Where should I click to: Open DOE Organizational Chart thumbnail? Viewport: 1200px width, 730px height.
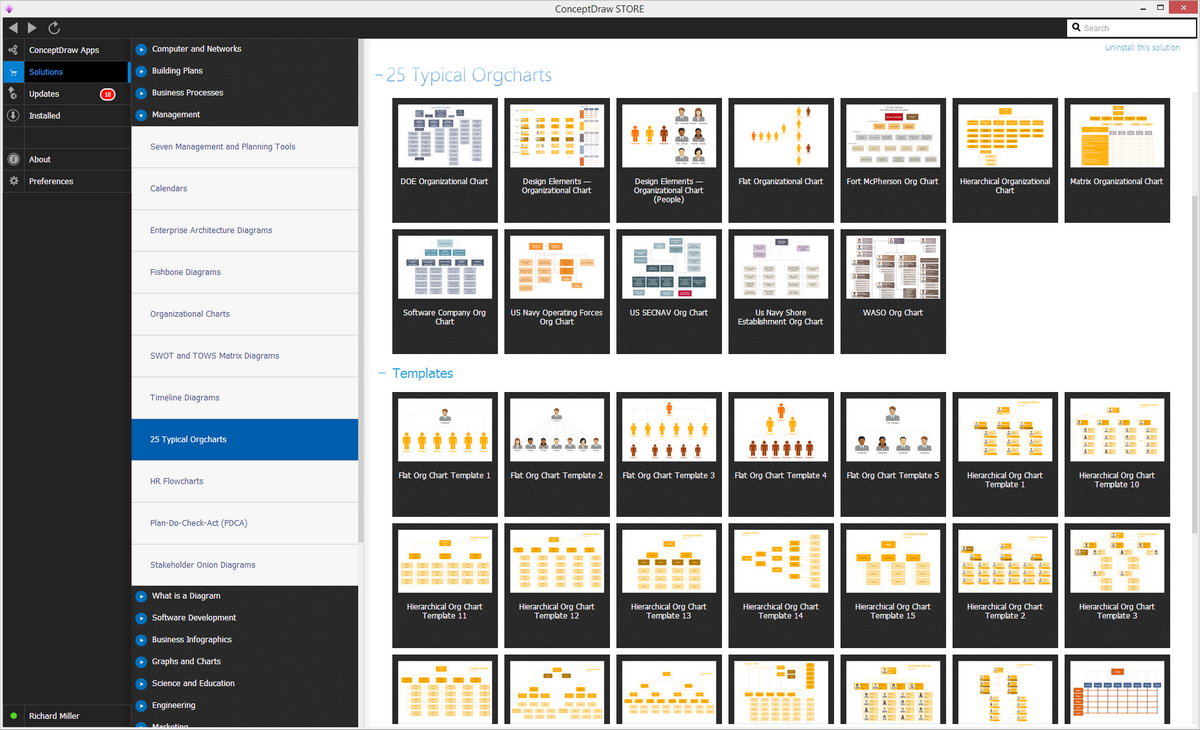[445, 160]
